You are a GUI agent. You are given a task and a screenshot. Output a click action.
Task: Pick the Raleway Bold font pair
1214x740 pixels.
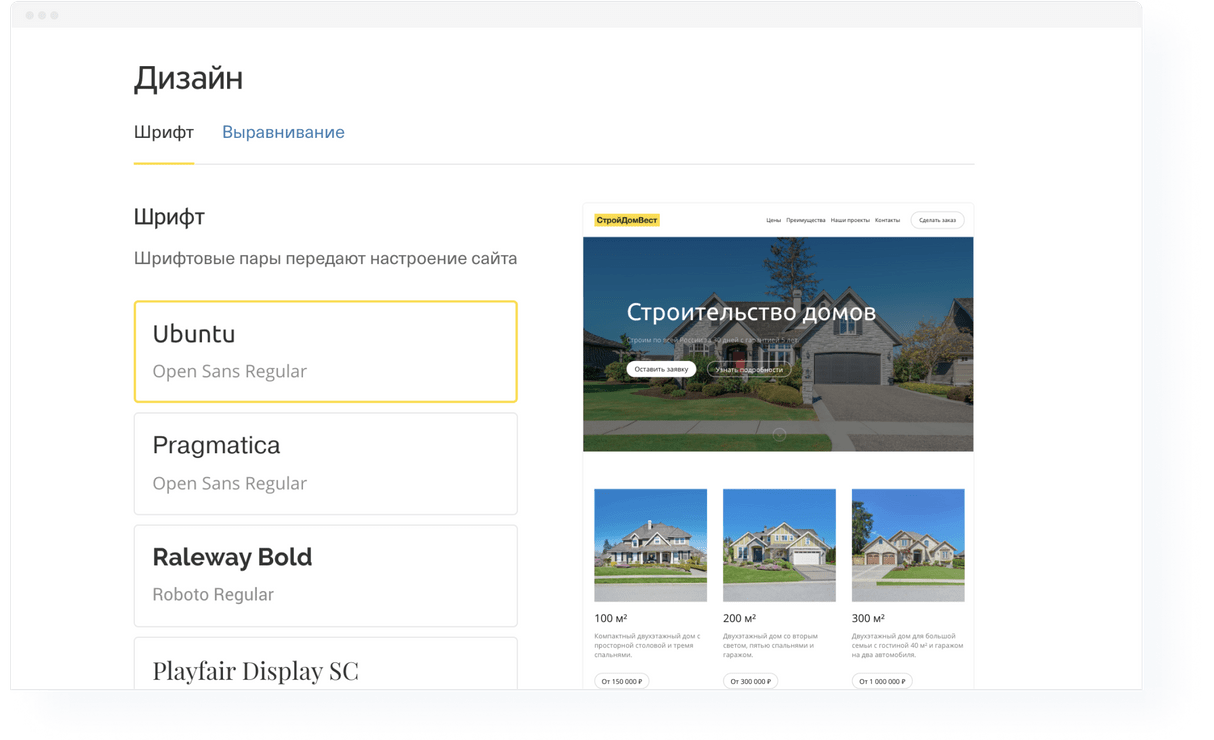(326, 576)
